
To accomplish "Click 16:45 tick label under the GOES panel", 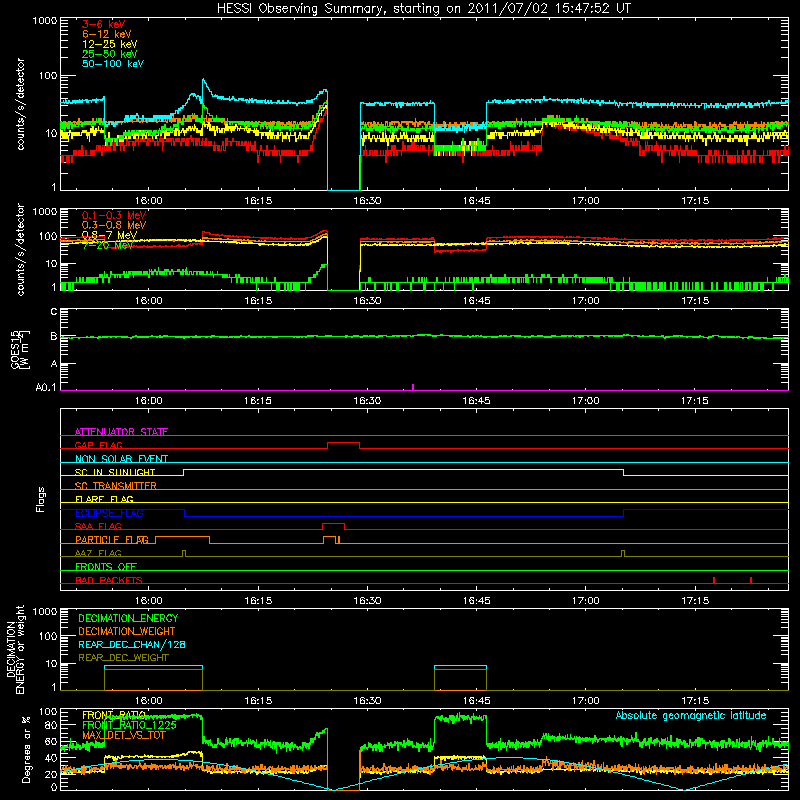I will click(476, 401).
